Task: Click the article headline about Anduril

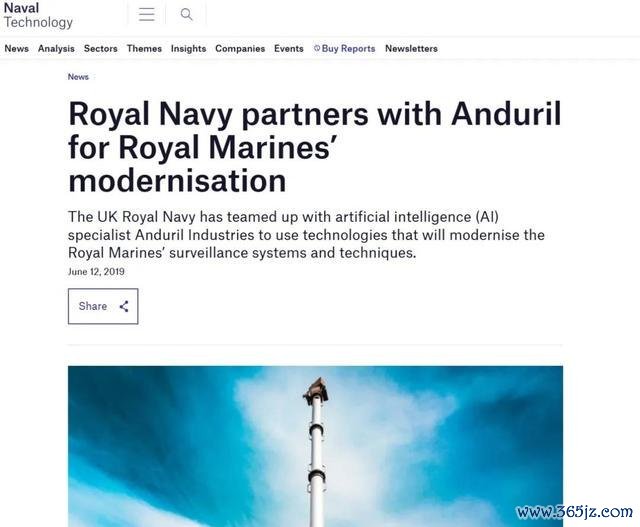Action: (315, 147)
